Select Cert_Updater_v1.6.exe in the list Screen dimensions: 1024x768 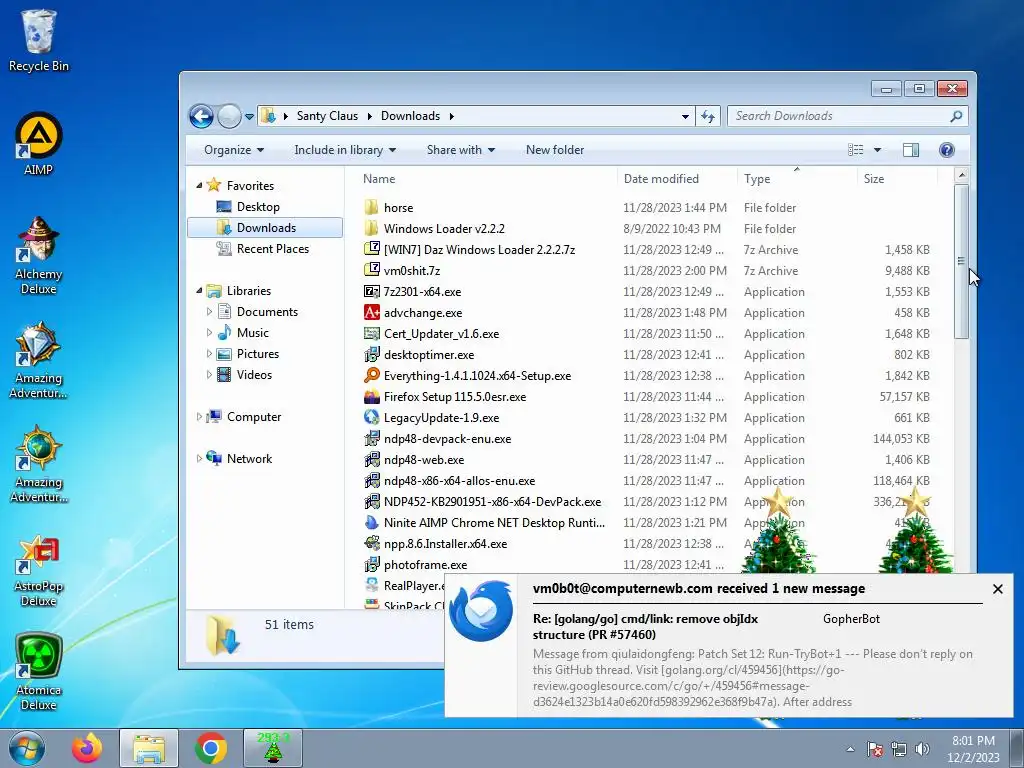tap(432, 334)
